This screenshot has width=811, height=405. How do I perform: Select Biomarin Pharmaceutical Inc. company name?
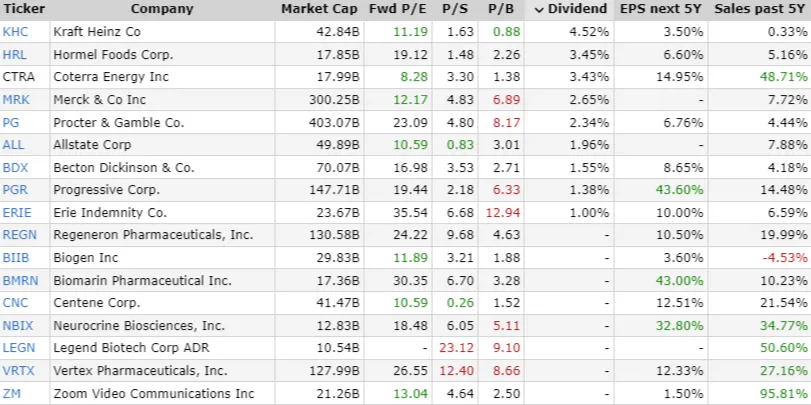tap(142, 280)
